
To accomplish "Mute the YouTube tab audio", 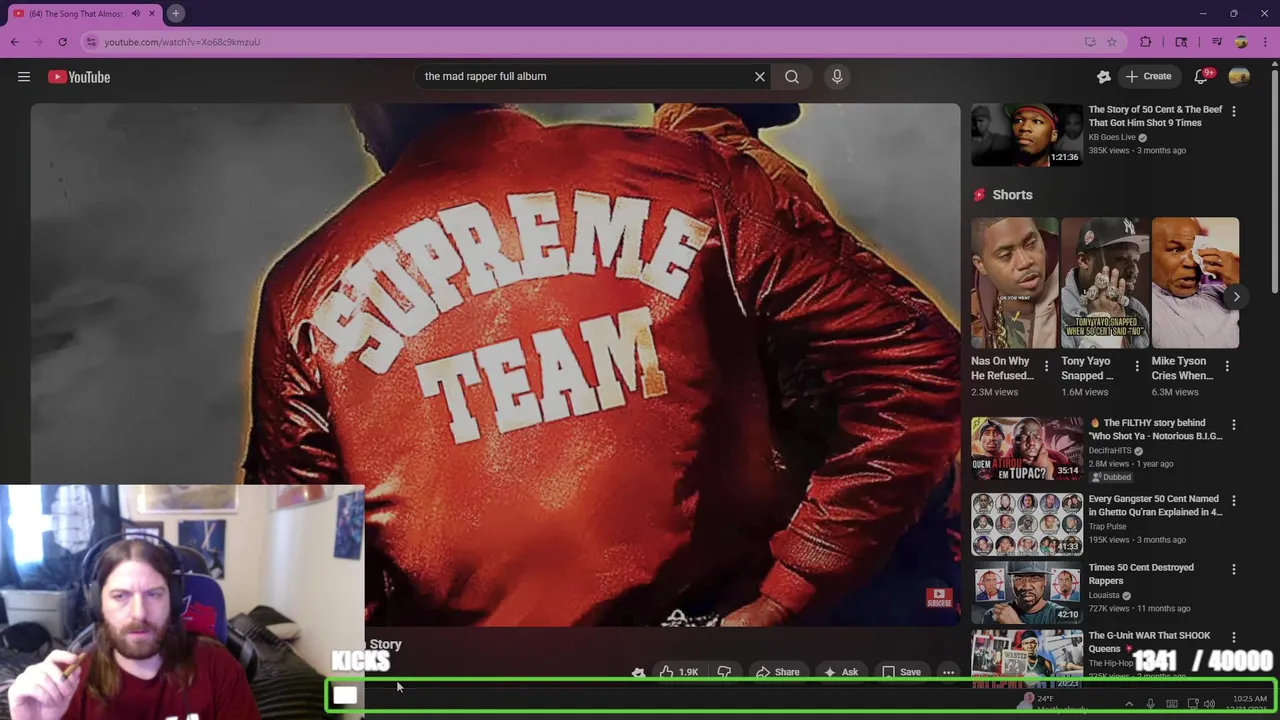I will pyautogui.click(x=136, y=13).
